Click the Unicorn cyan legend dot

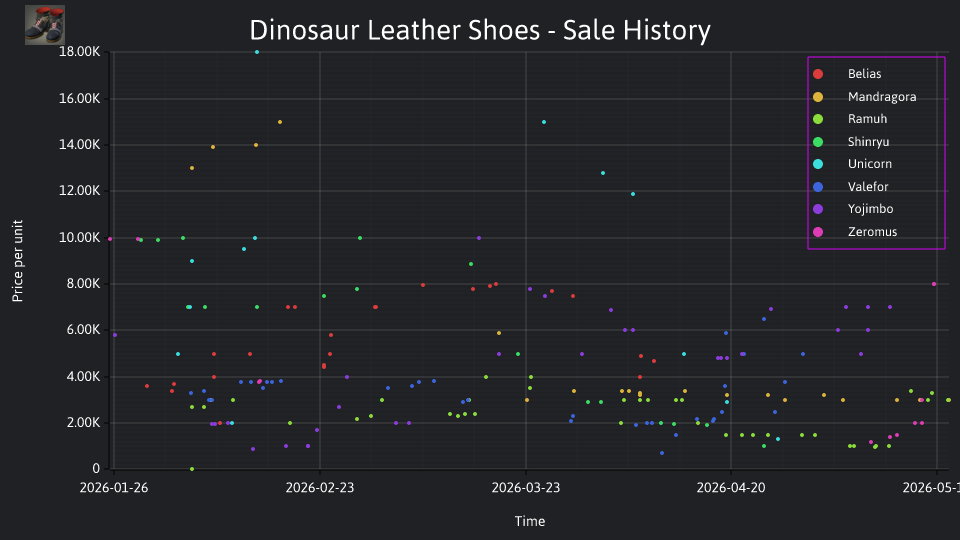coord(818,164)
